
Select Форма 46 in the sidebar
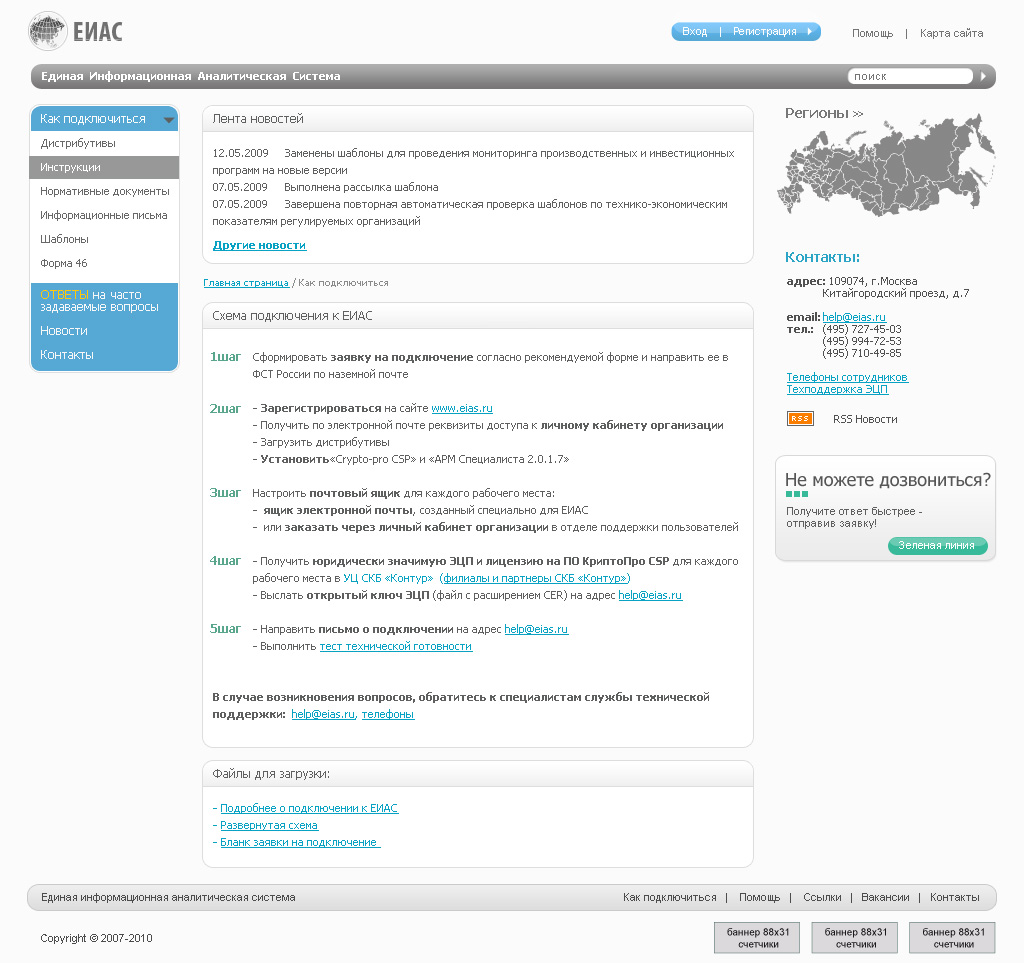click(104, 264)
